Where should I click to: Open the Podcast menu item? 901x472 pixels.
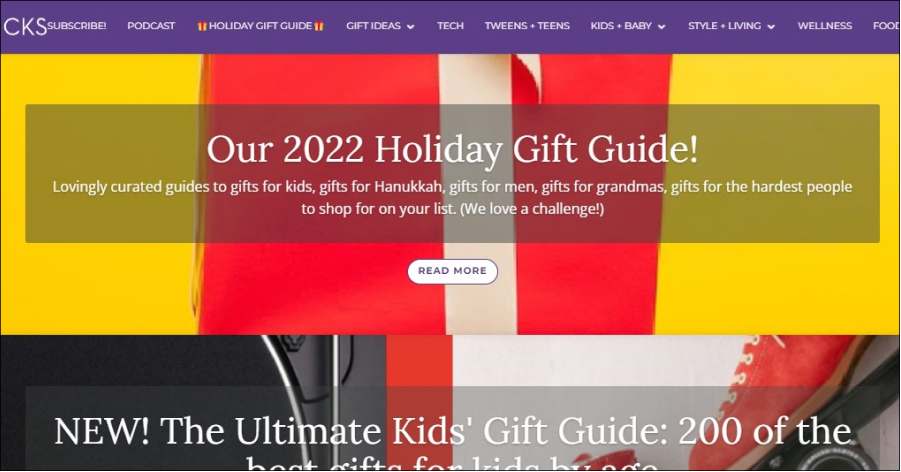(x=151, y=26)
